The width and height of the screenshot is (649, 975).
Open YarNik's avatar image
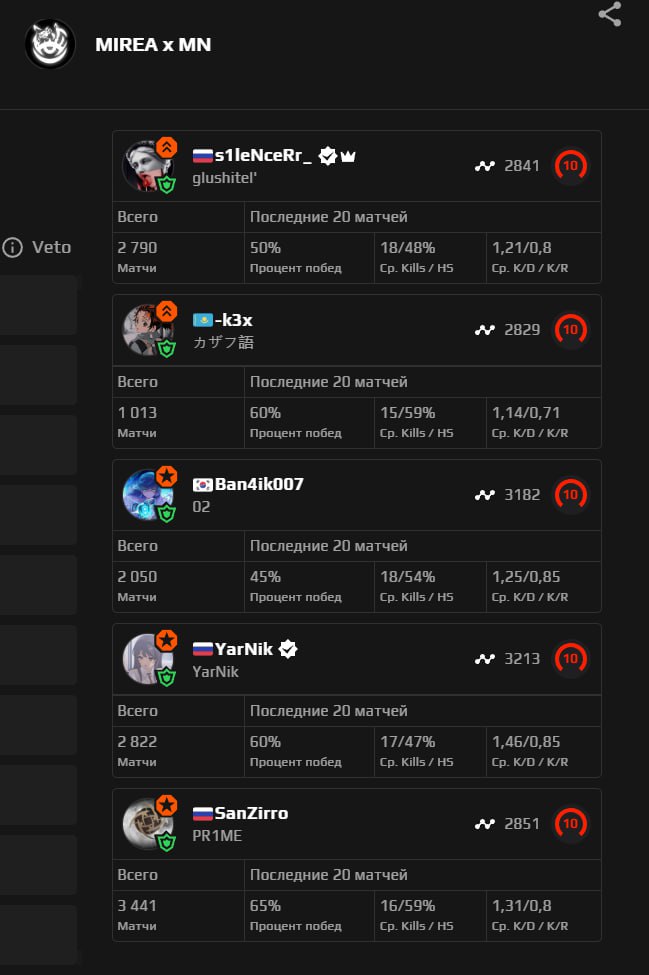point(147,659)
